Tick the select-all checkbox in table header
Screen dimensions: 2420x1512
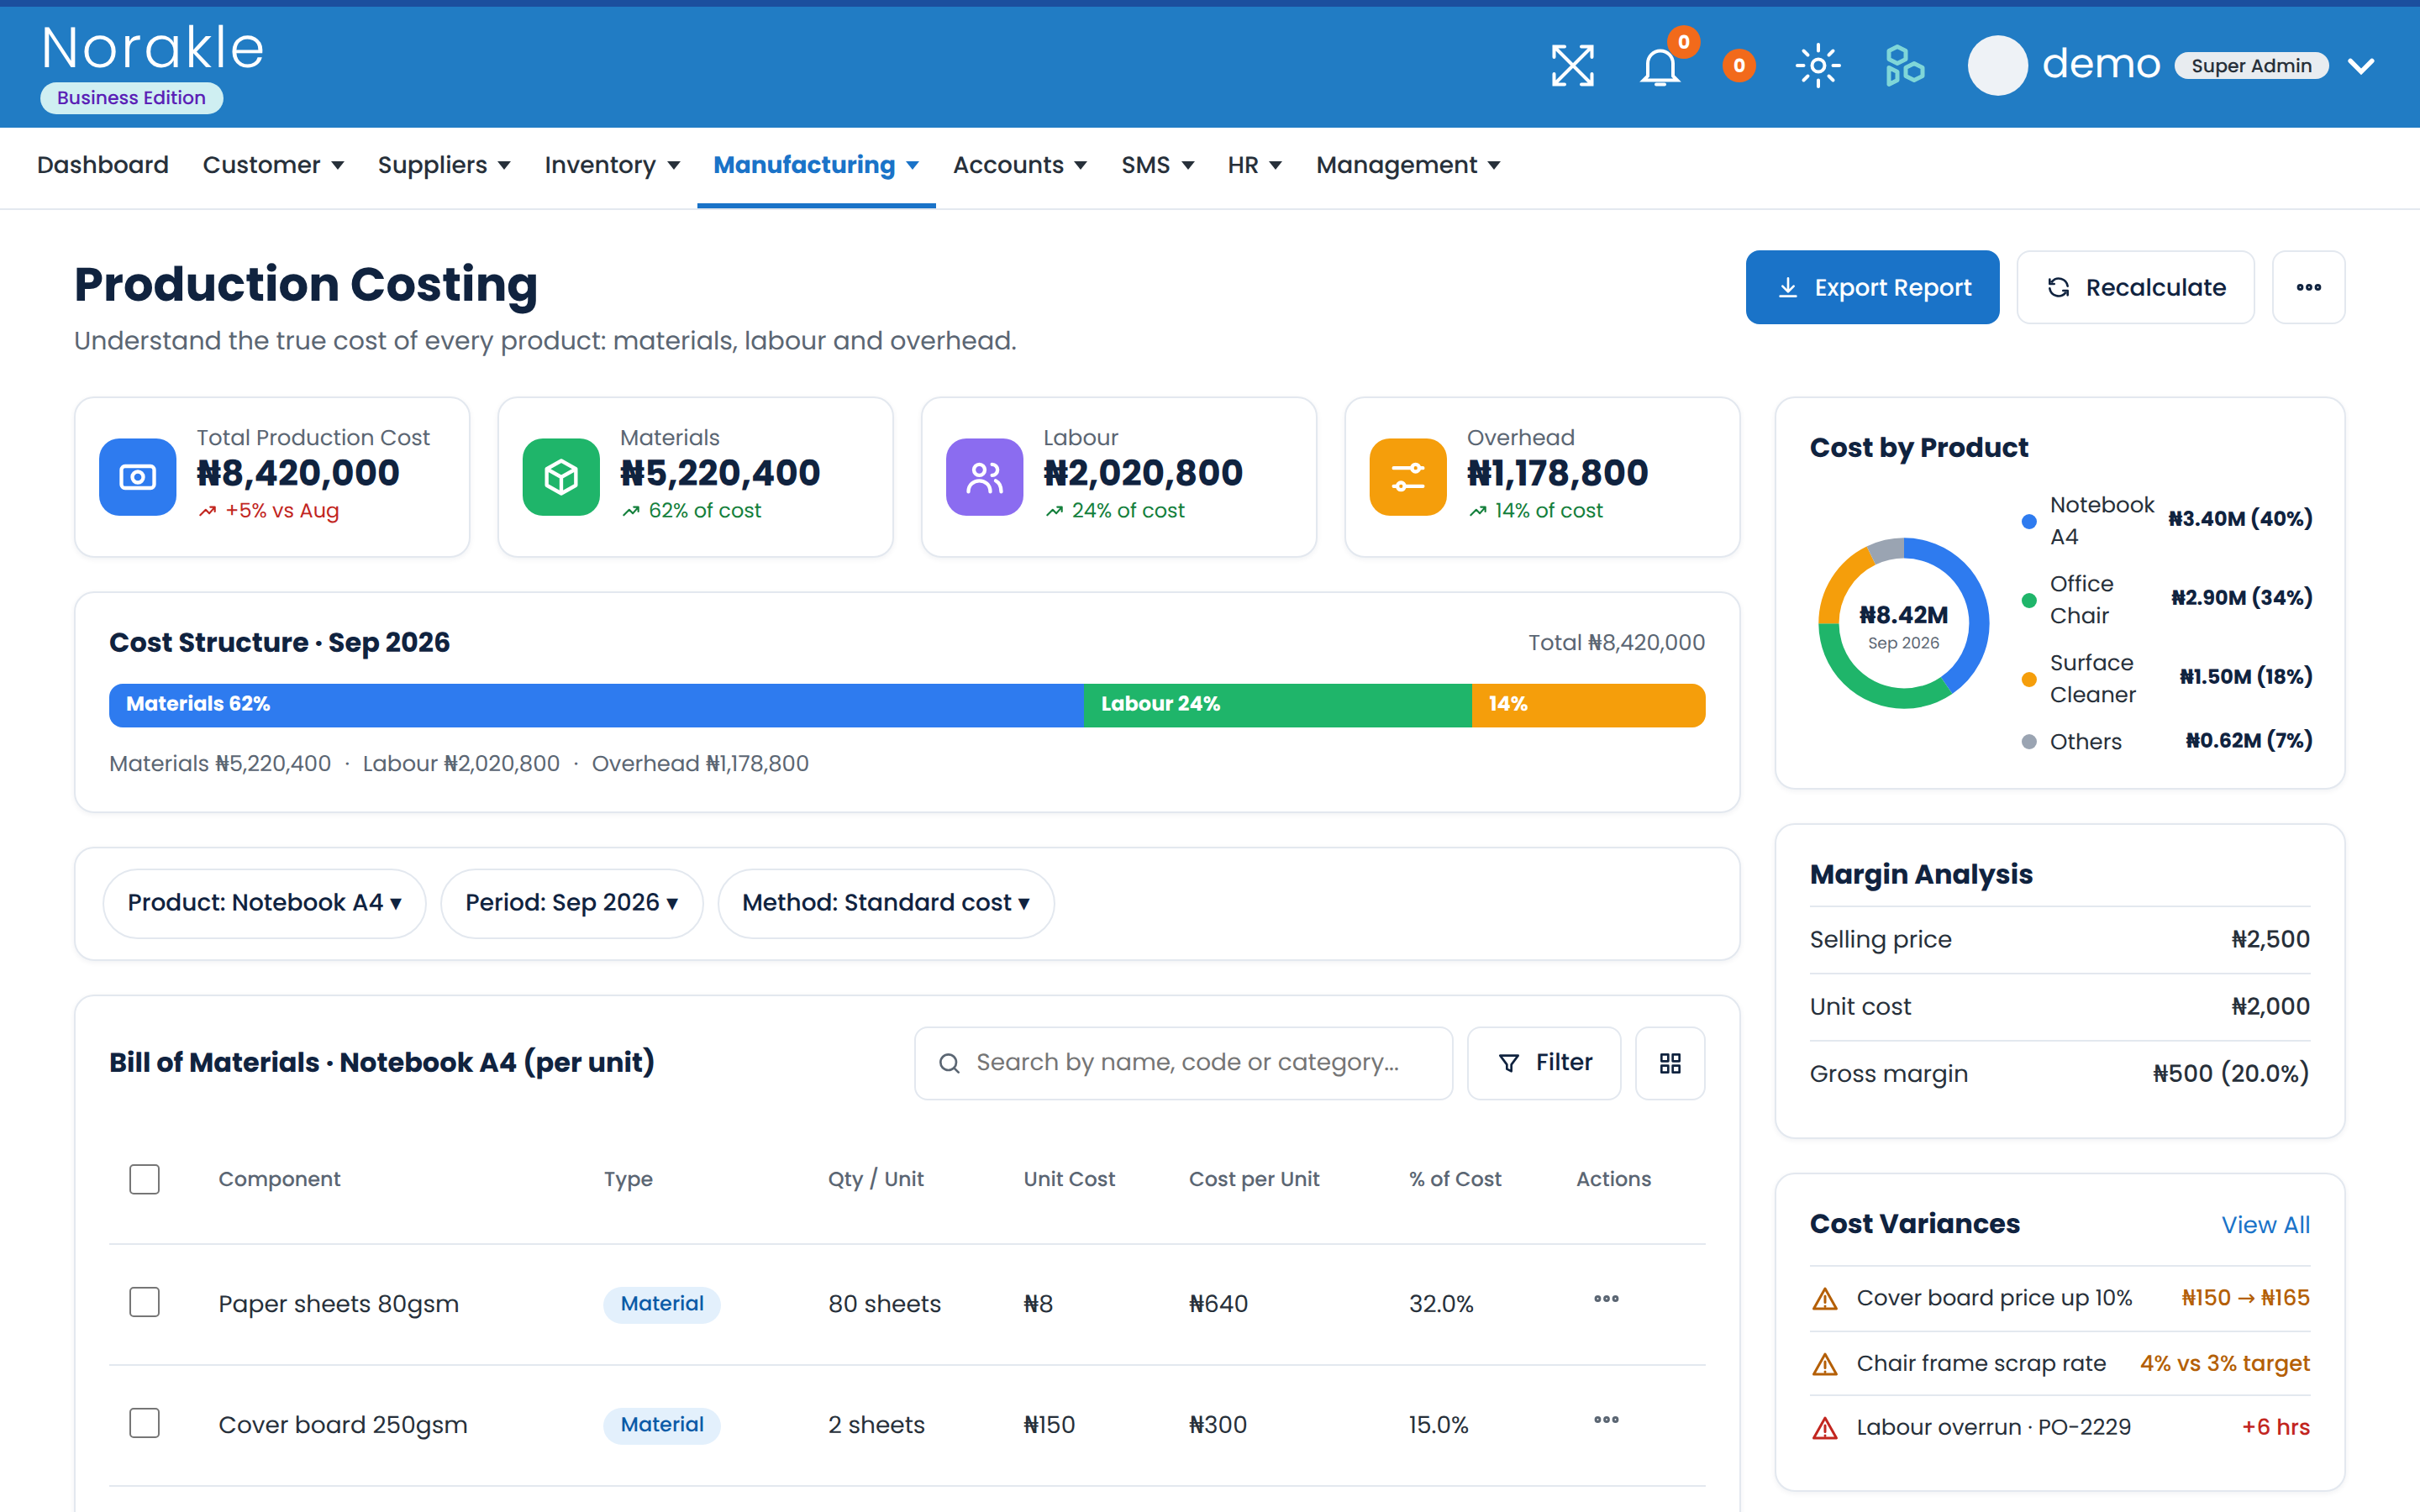point(145,1179)
